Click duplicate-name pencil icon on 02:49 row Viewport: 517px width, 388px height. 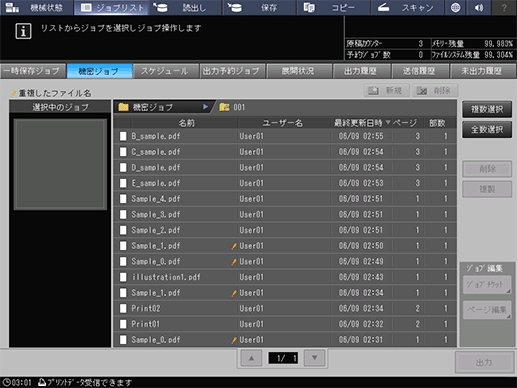click(234, 262)
